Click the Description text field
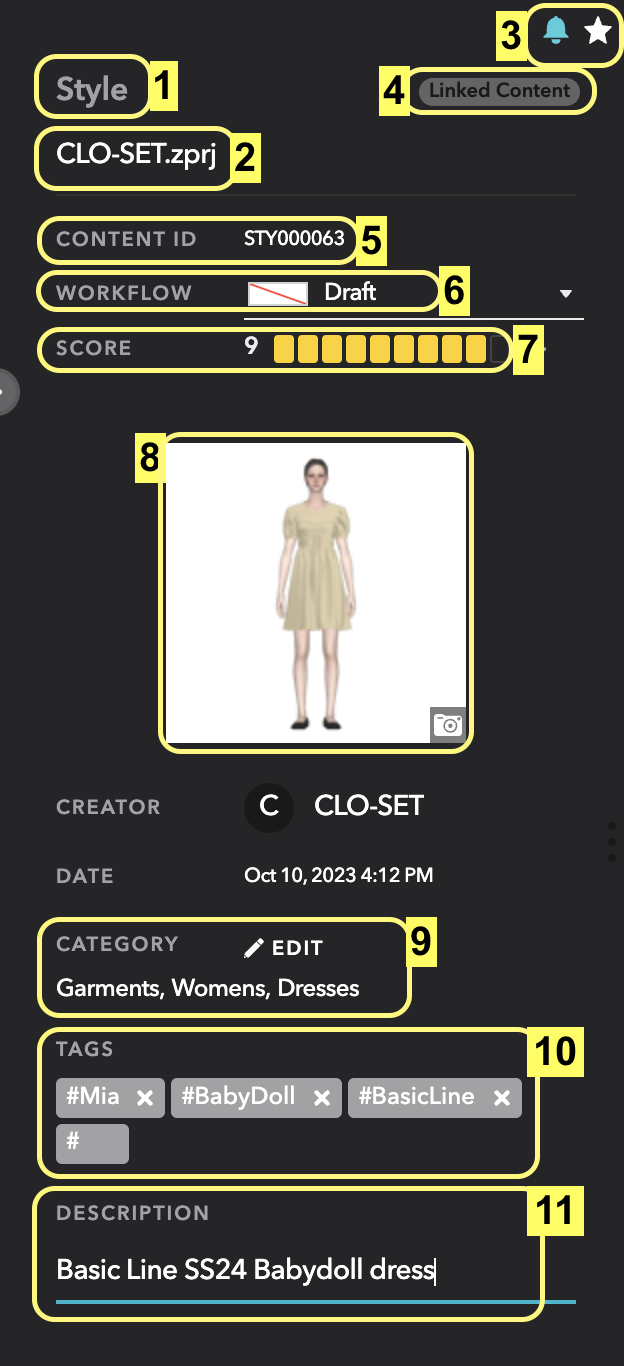 tap(316, 1272)
